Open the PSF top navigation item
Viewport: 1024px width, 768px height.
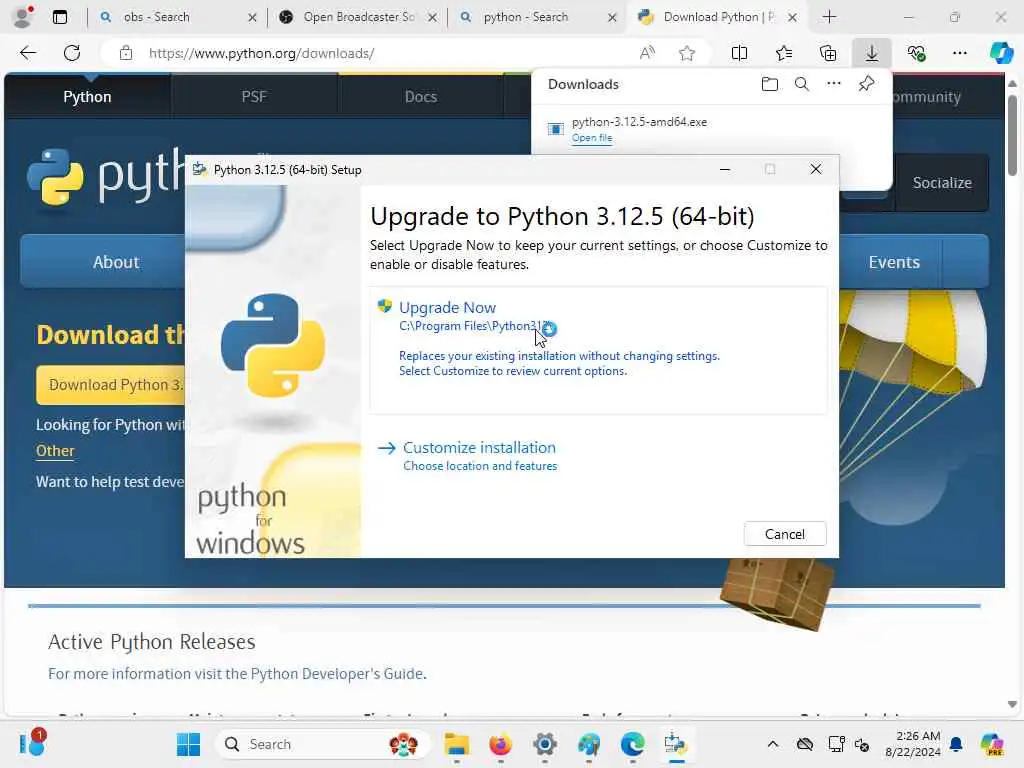254,97
